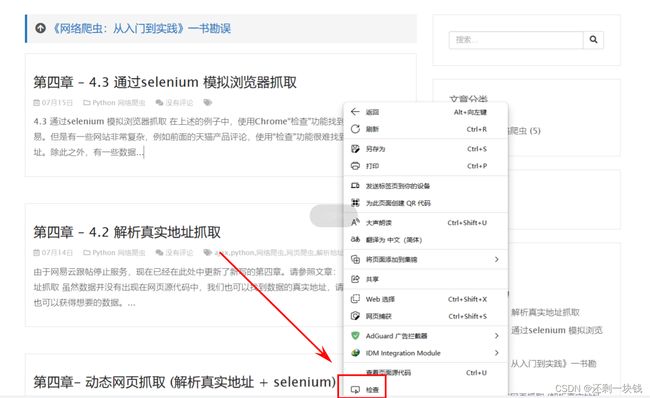This screenshot has height=398, width=650.
Task: Click the QR code icon in menu
Action: [355, 203]
